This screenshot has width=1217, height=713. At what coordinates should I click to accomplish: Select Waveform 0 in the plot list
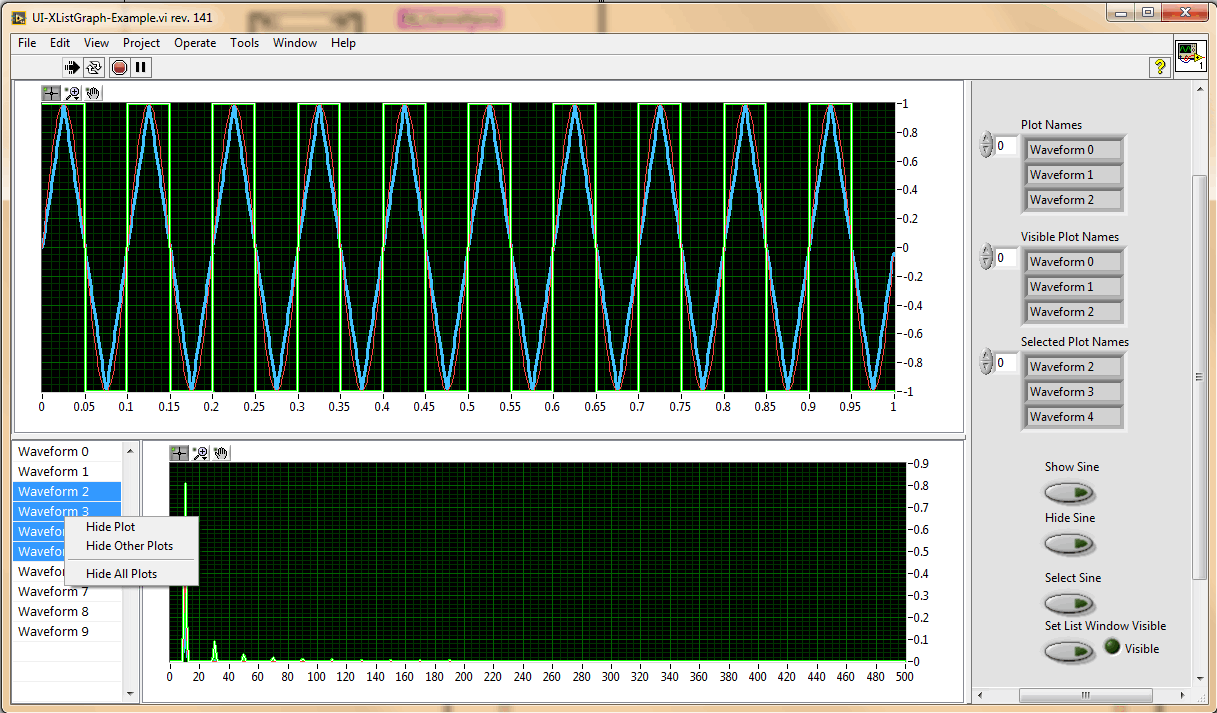pos(67,452)
